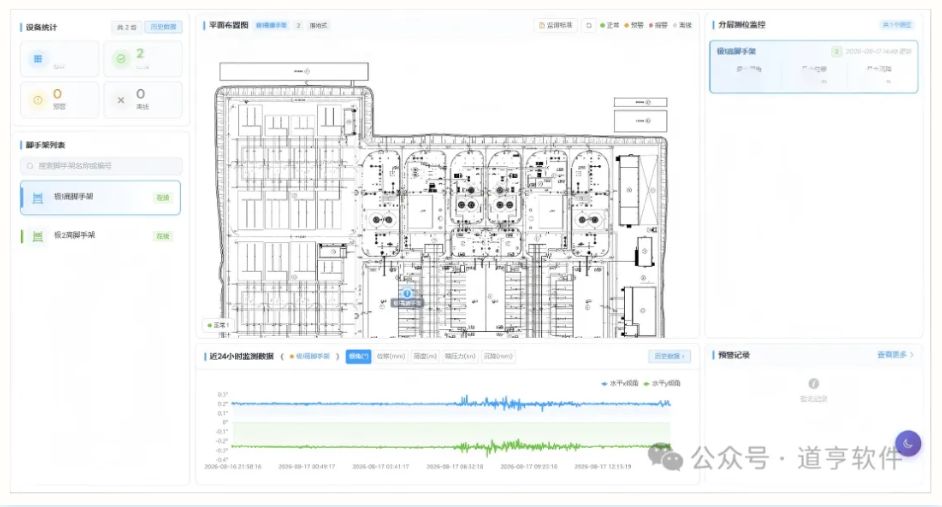The height and width of the screenshot is (507, 942).
Task: Click the online status tag on 银2库脚手架 row
Action: [x=163, y=236]
